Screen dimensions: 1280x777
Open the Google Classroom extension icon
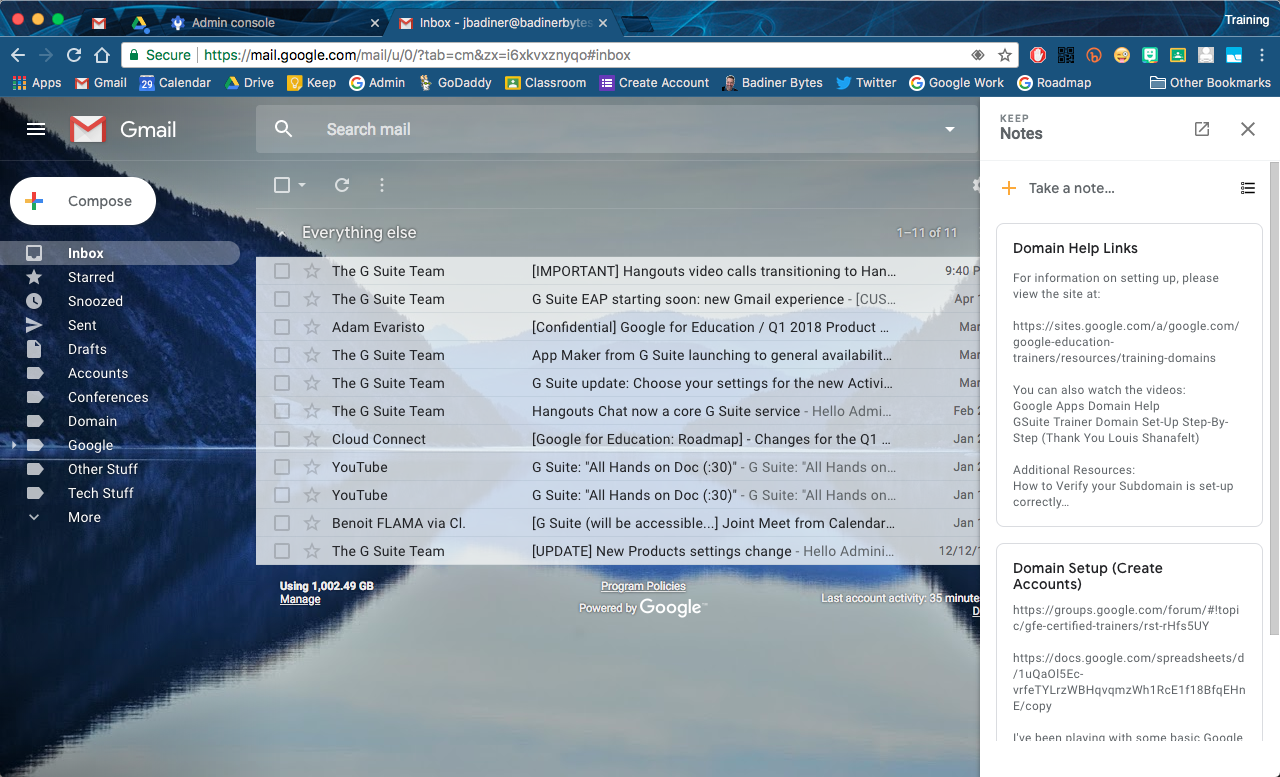pyautogui.click(x=1178, y=55)
